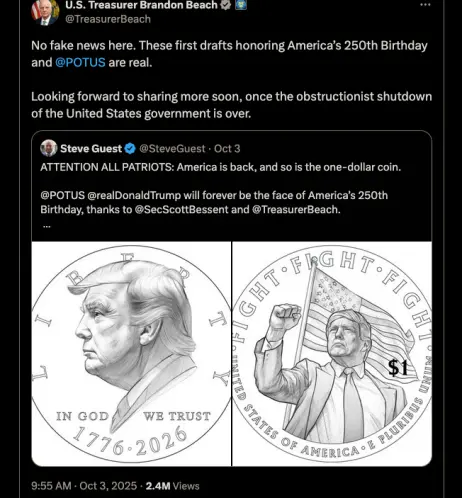The height and width of the screenshot is (498, 462).
Task: Click the 9:55 AM · Oct 3, 2025 timestamp
Action: pos(84,486)
